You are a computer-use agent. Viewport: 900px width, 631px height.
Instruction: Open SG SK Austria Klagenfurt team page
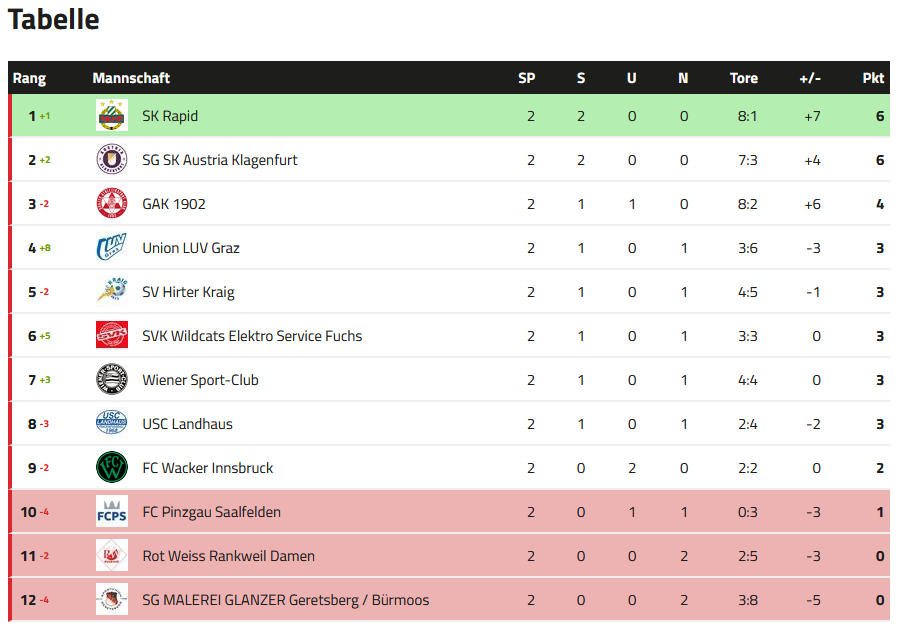pyautogui.click(x=220, y=160)
